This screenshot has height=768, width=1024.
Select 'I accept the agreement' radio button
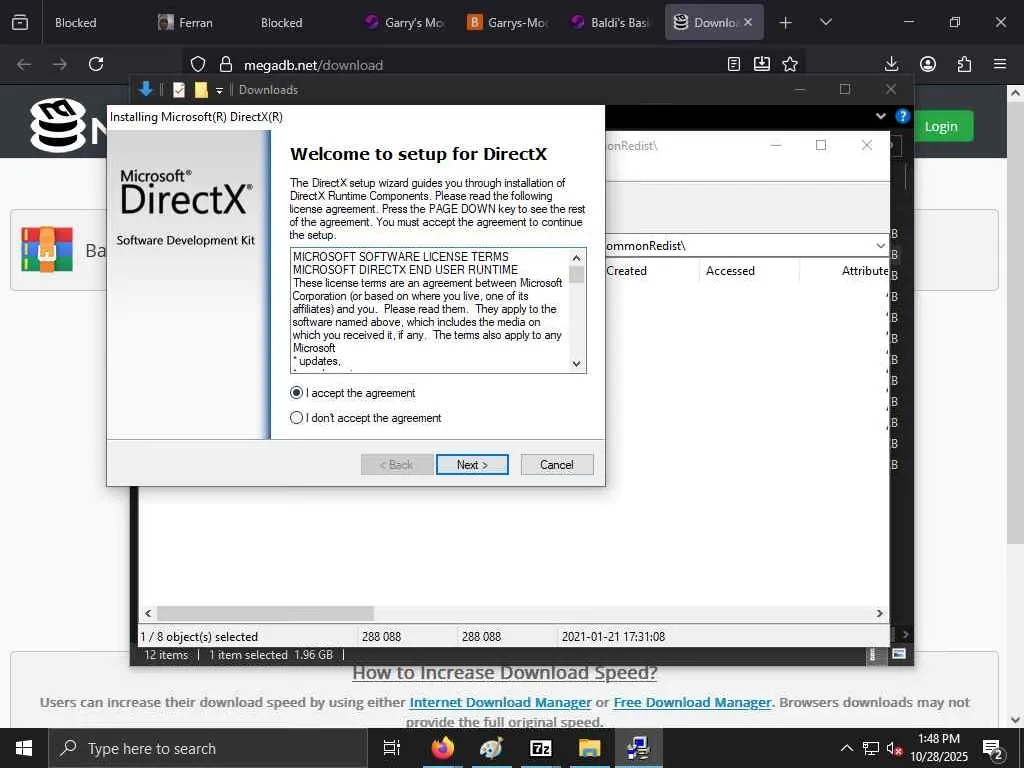click(296, 392)
